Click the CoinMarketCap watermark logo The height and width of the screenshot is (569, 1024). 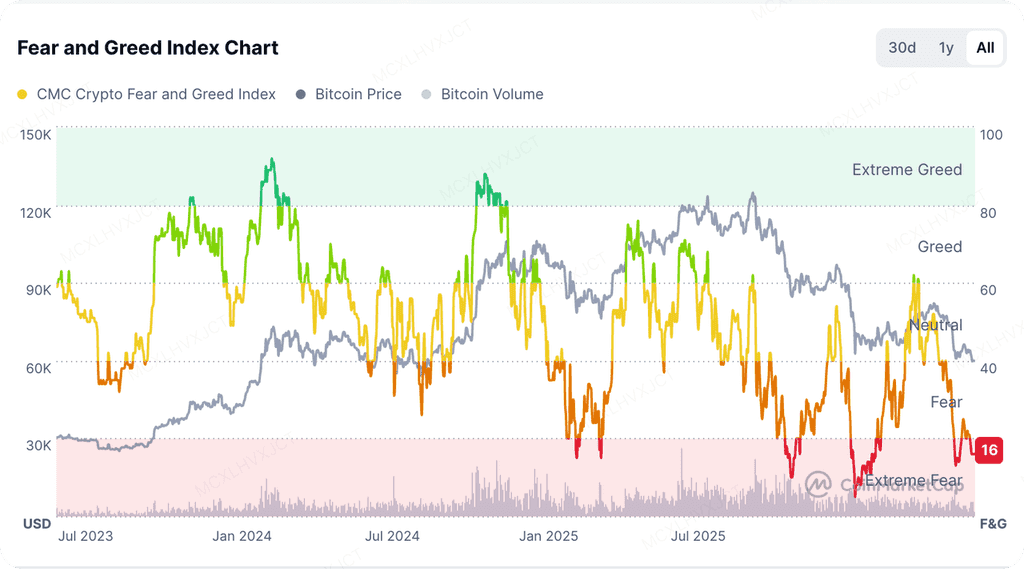818,484
